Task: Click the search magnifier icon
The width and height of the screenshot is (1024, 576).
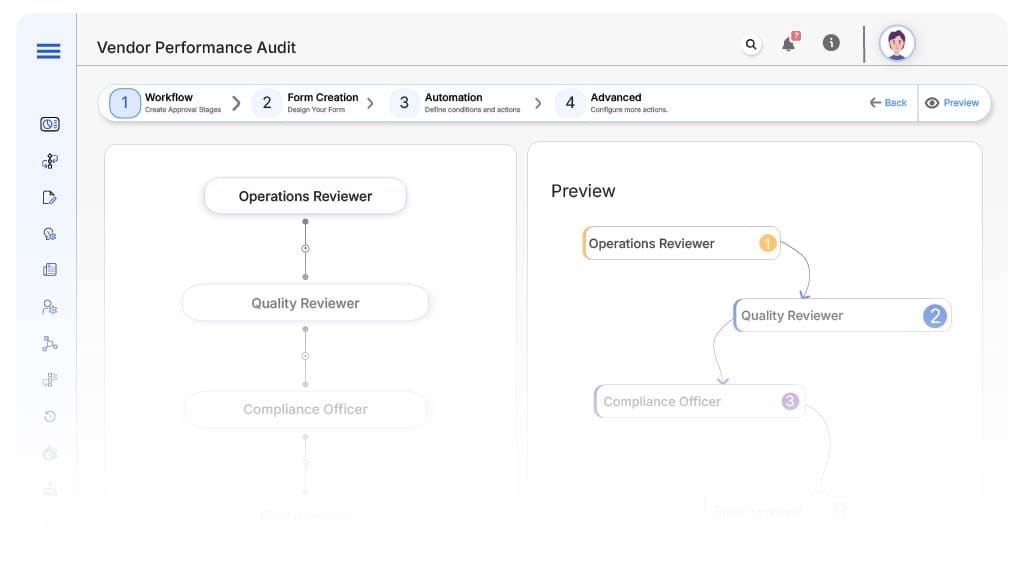Action: click(x=751, y=44)
